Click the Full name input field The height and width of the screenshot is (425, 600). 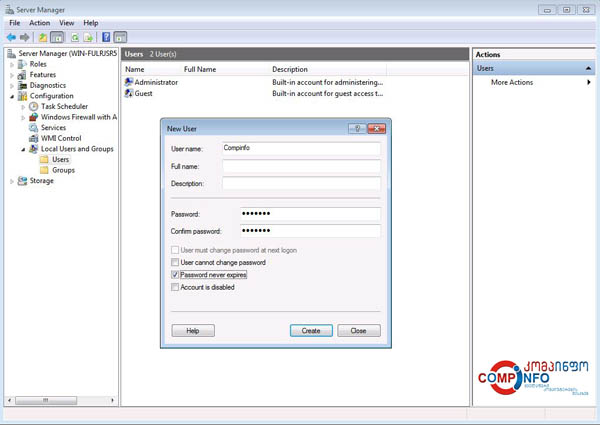click(301, 166)
